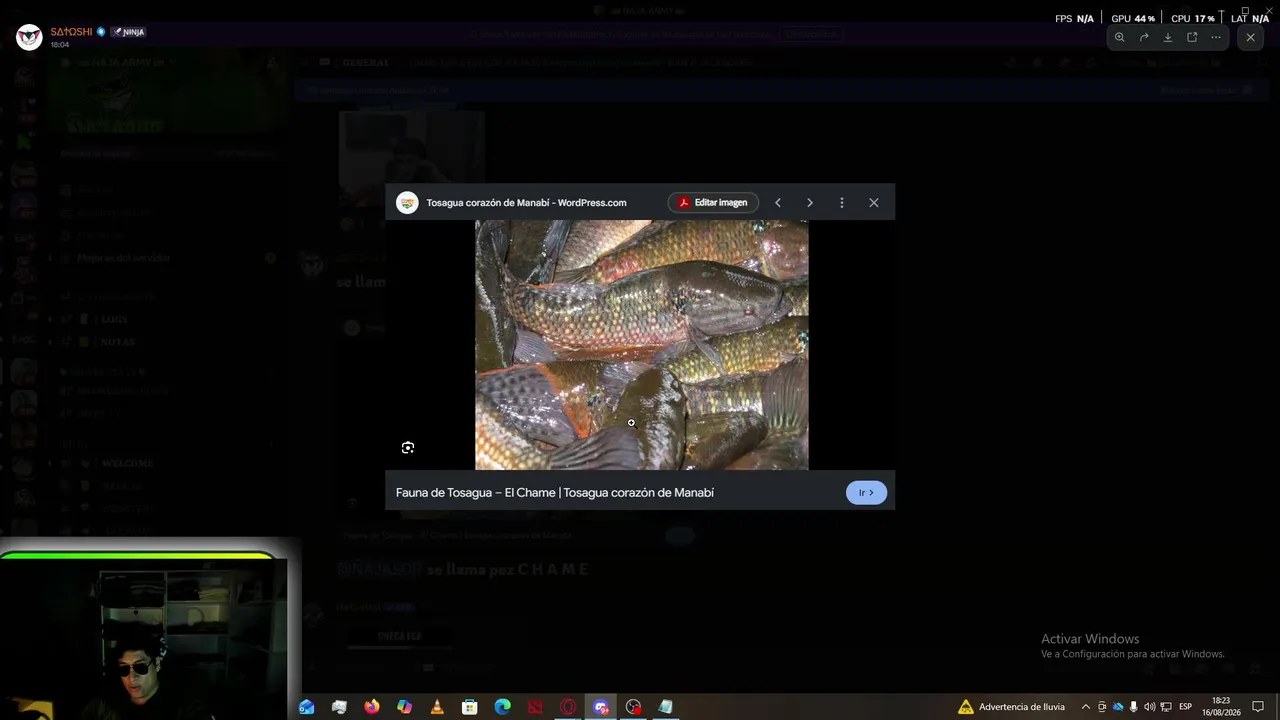Open the 'Advertencia de lluvia' weather alert
The width and height of the screenshot is (1280, 720).
click(x=1012, y=707)
